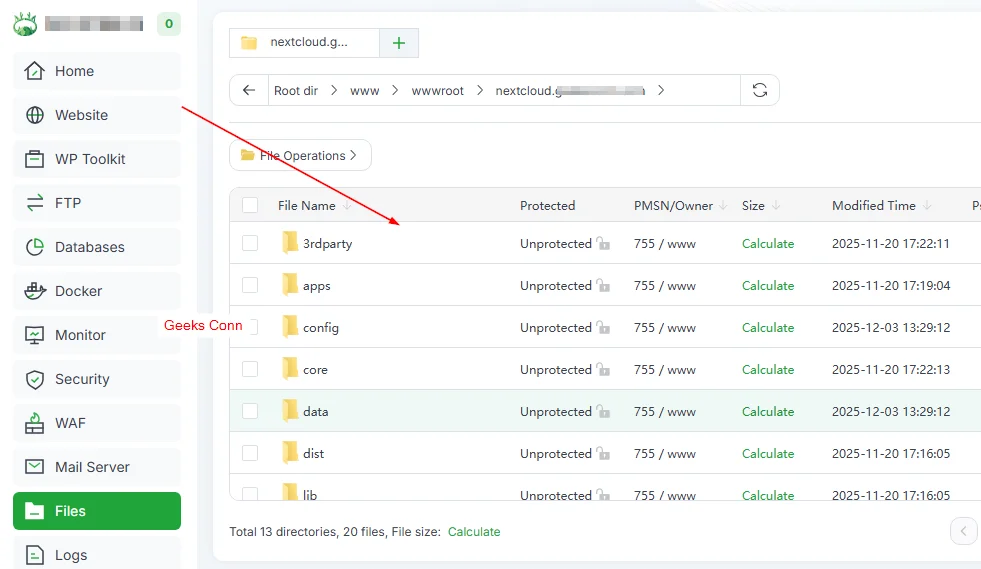This screenshot has width=981, height=569.
Task: Toggle the select-all files checkbox
Action: [x=250, y=205]
